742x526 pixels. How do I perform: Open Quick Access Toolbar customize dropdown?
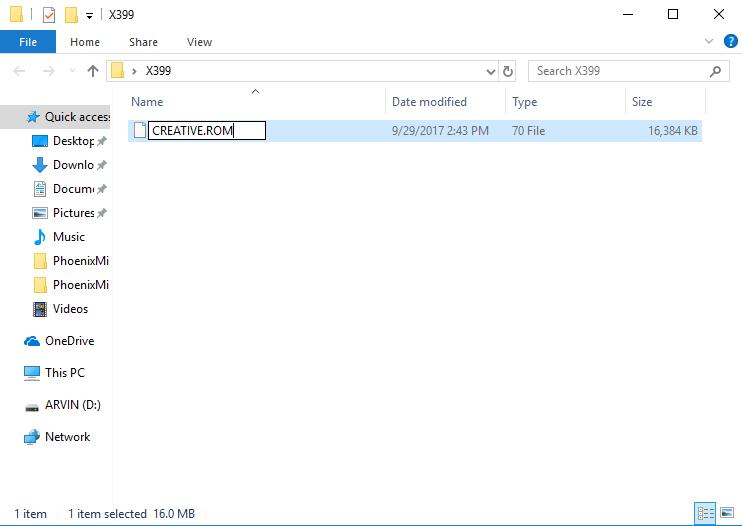tap(89, 16)
